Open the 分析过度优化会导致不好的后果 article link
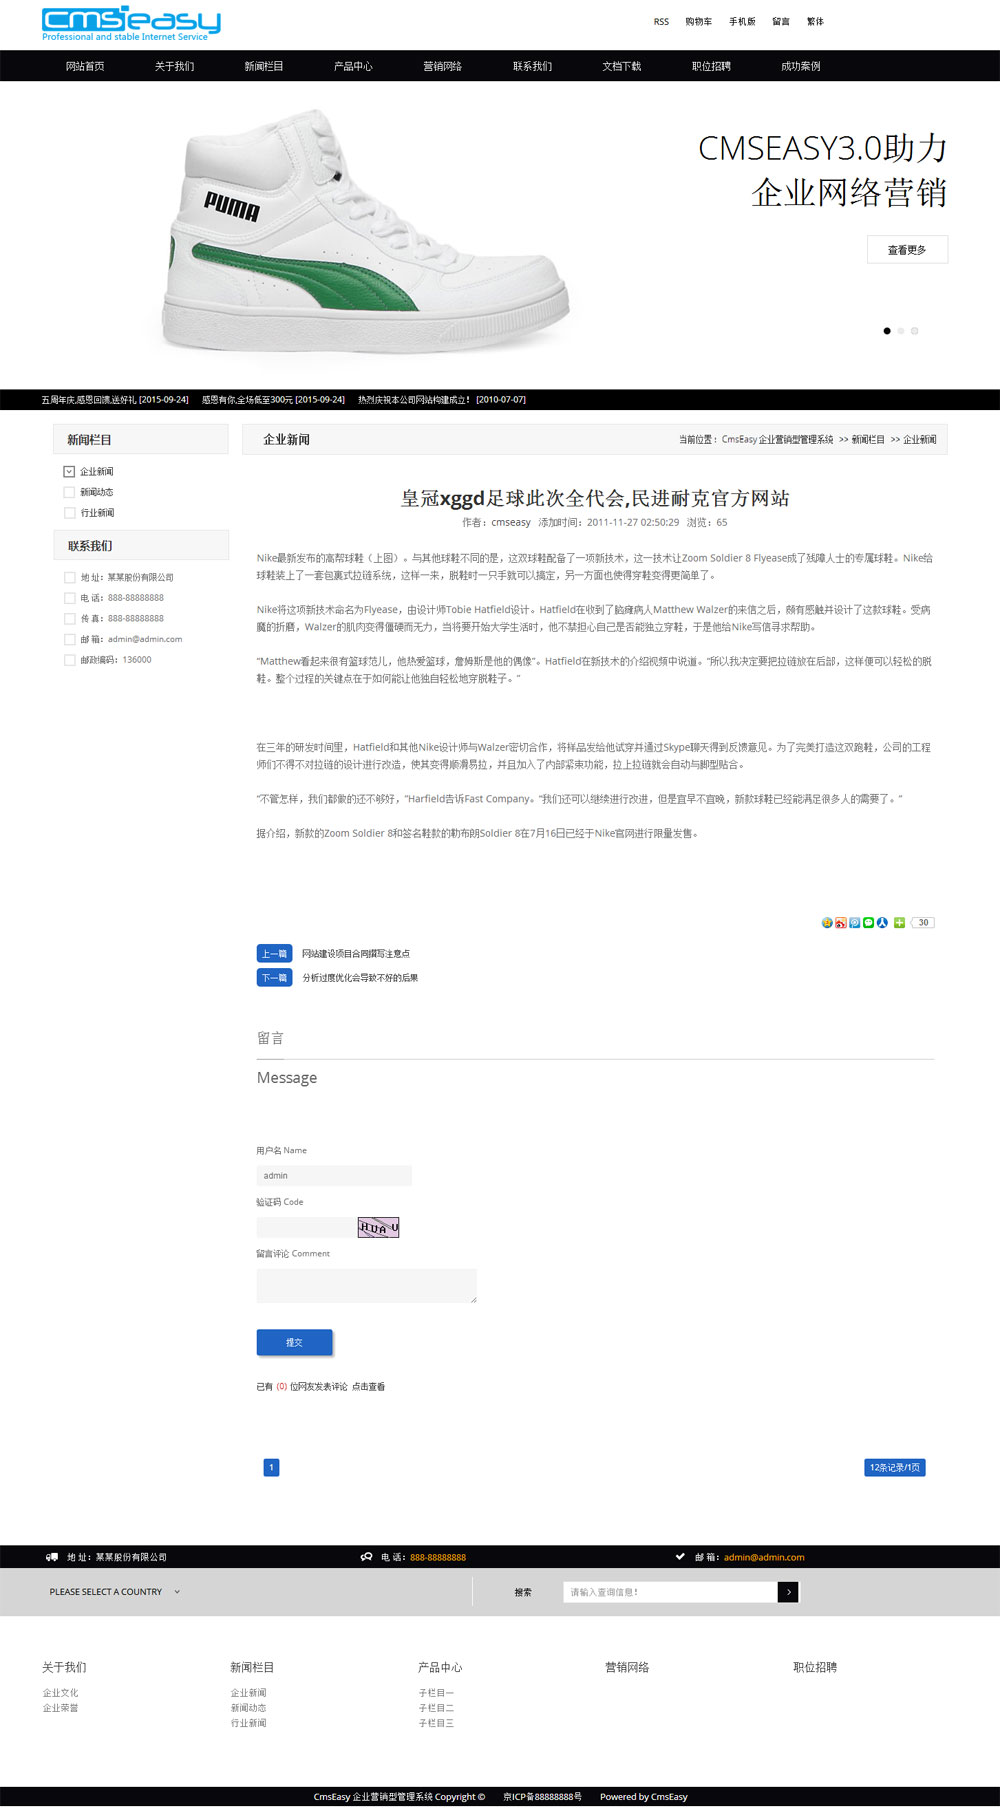 click(x=360, y=978)
